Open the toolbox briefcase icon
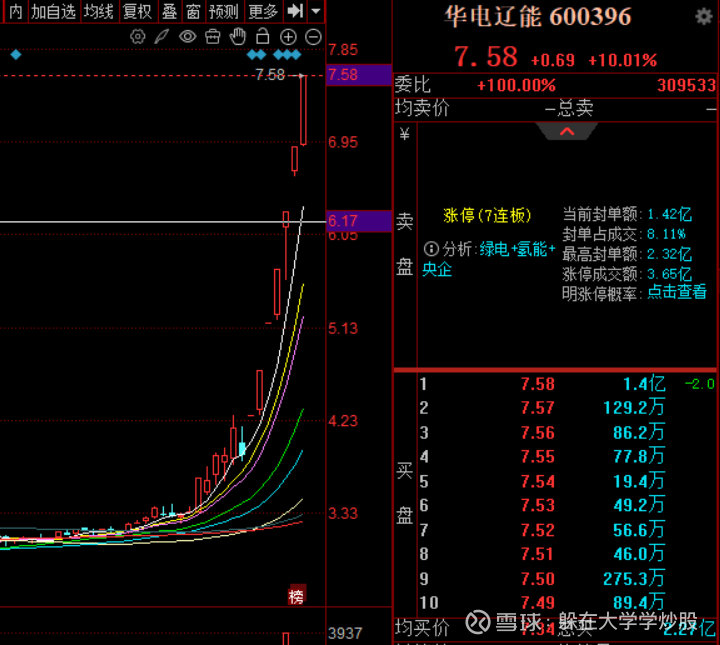 [x=213, y=37]
